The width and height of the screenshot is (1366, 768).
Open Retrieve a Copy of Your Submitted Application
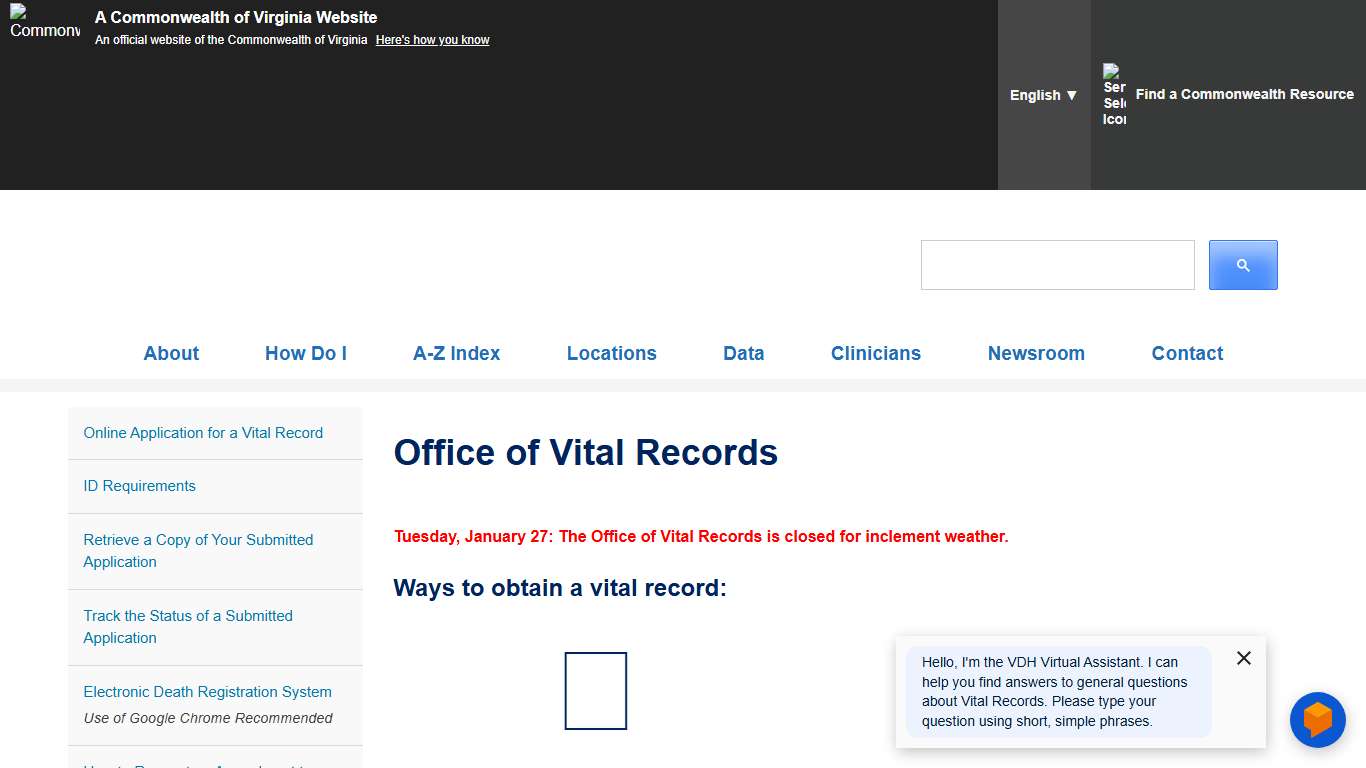coord(198,551)
